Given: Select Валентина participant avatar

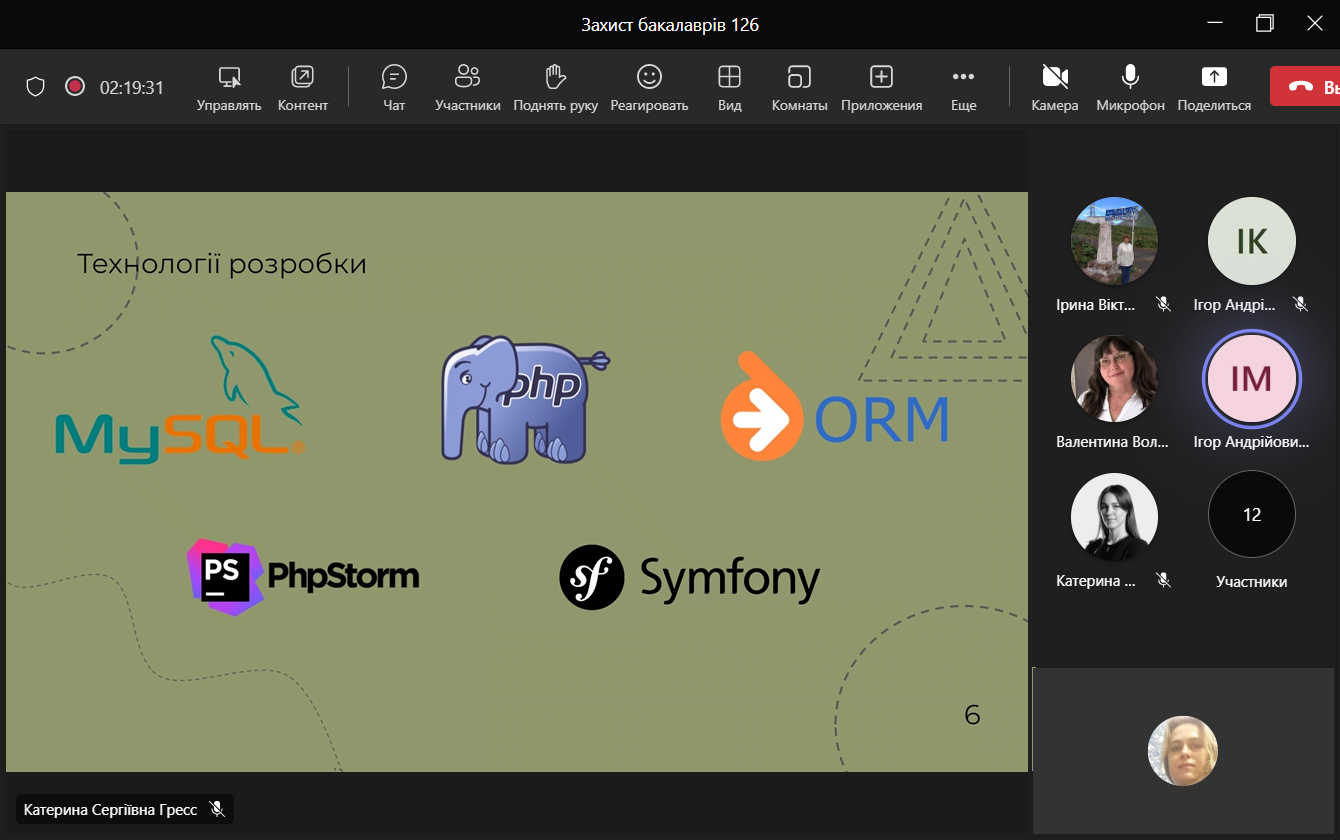Looking at the screenshot, I should click(x=1114, y=378).
